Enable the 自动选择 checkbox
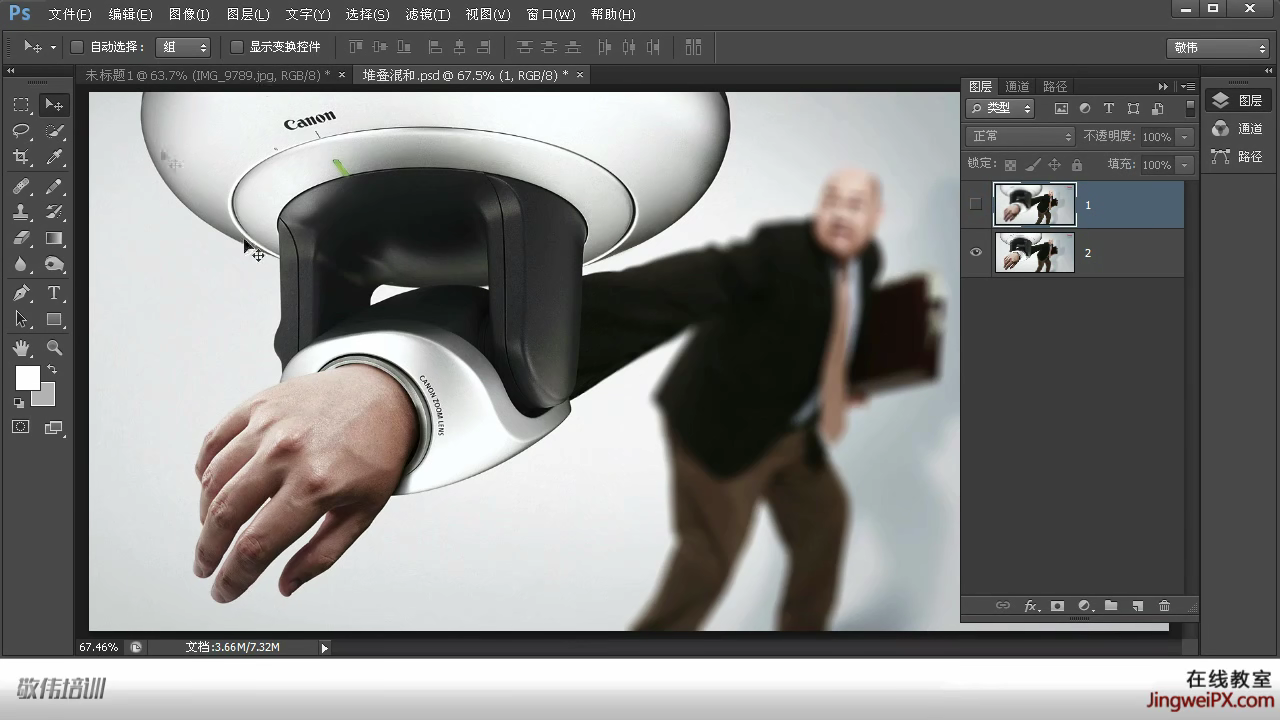Screen dimensions: 1280x720 pos(77,47)
